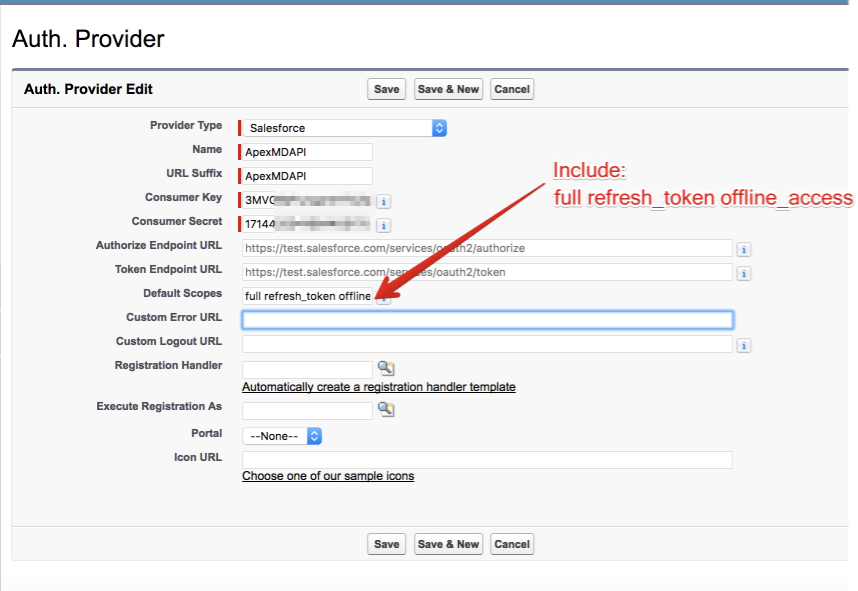
Task: Click the Consumer Secret field
Action: click(x=308, y=224)
